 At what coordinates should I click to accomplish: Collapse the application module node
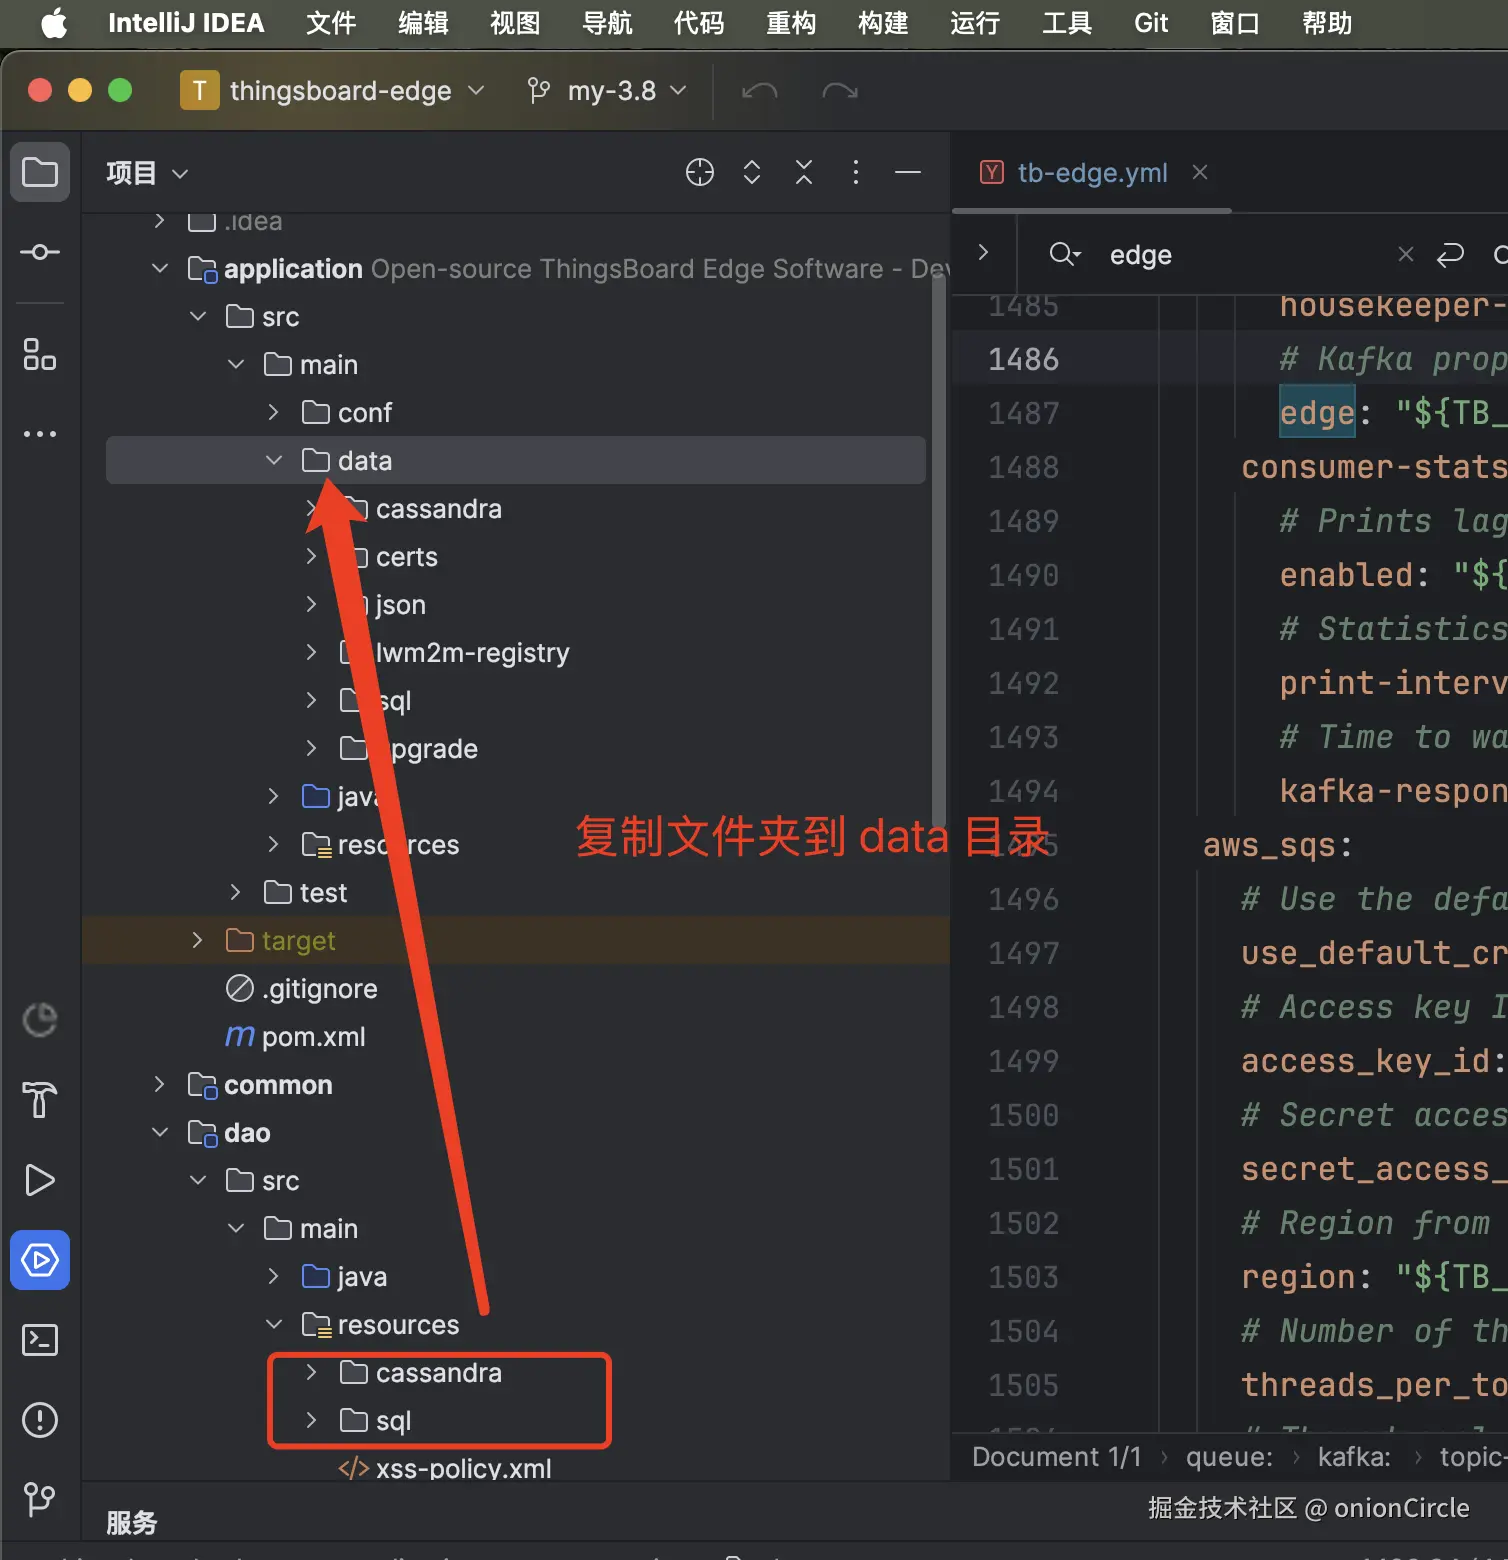[x=160, y=269]
